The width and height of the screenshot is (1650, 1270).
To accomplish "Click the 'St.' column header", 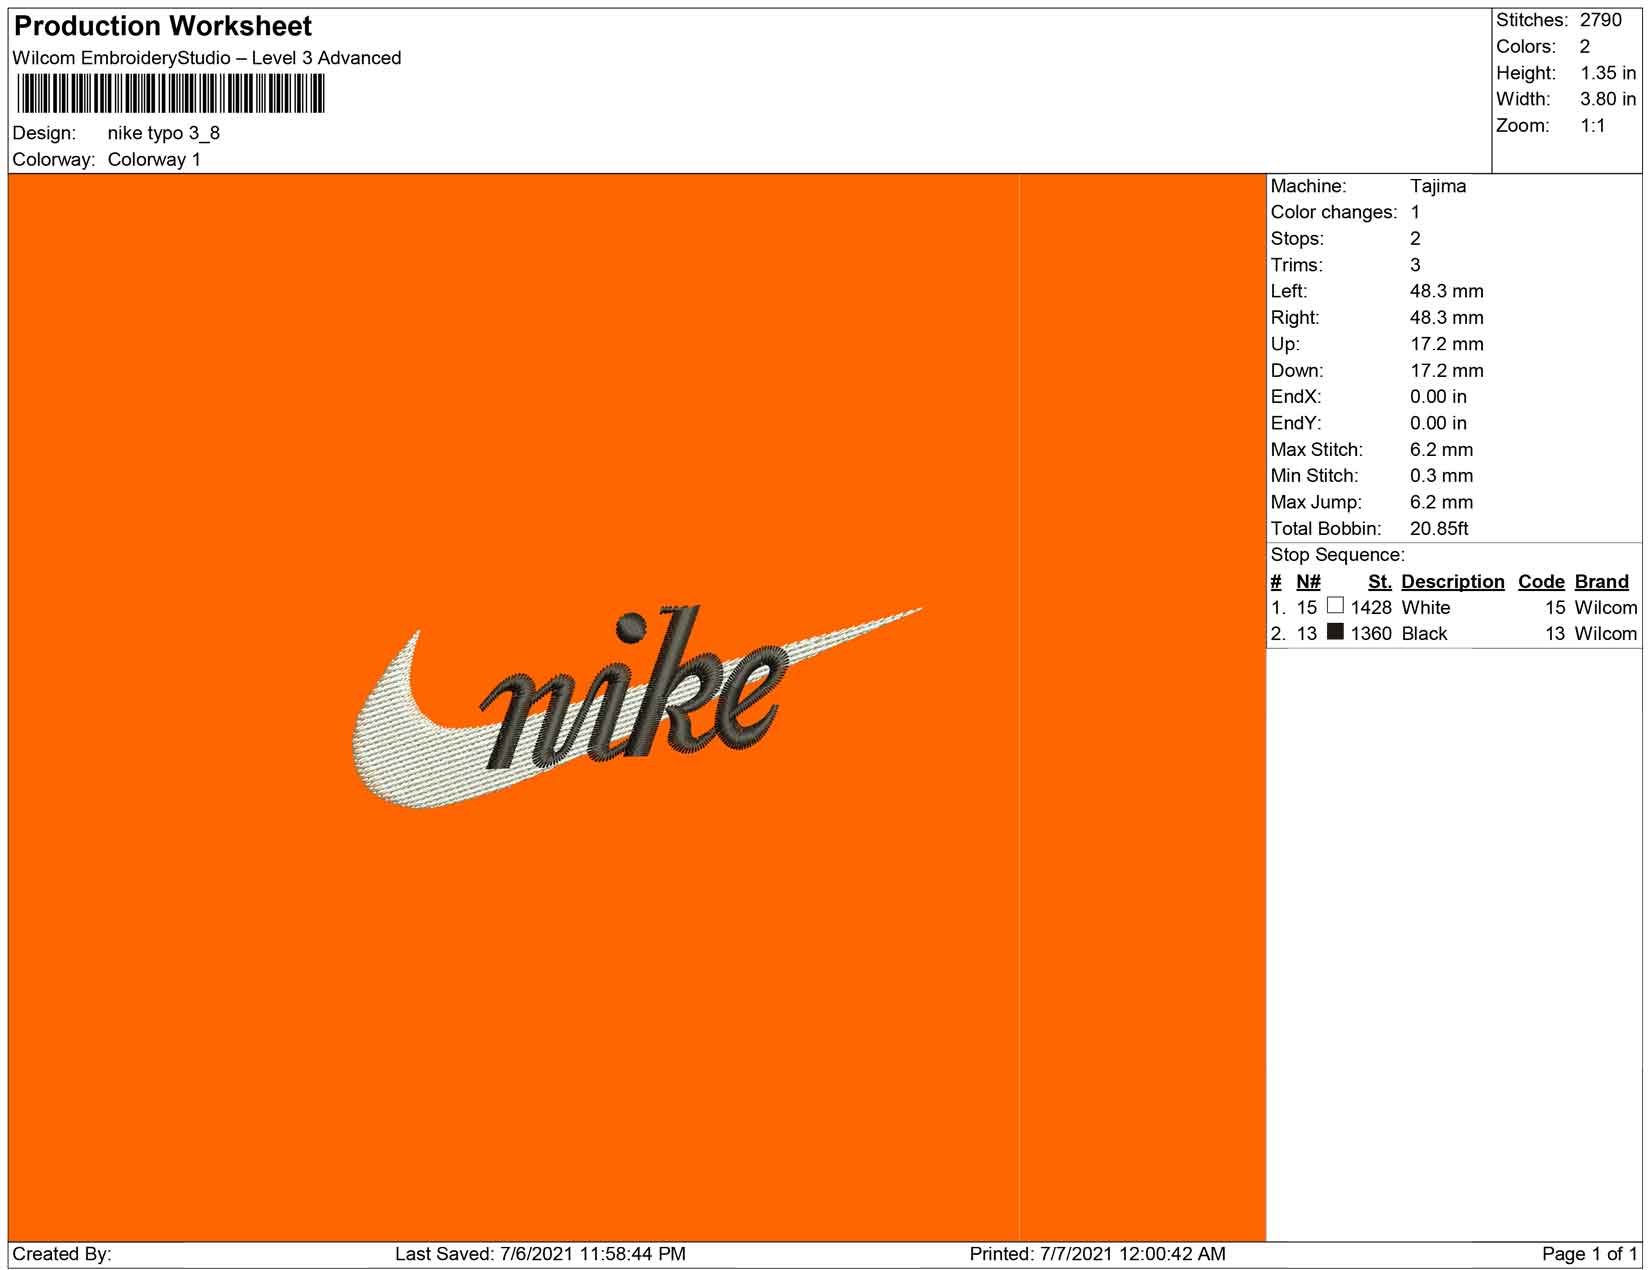I will [1380, 582].
